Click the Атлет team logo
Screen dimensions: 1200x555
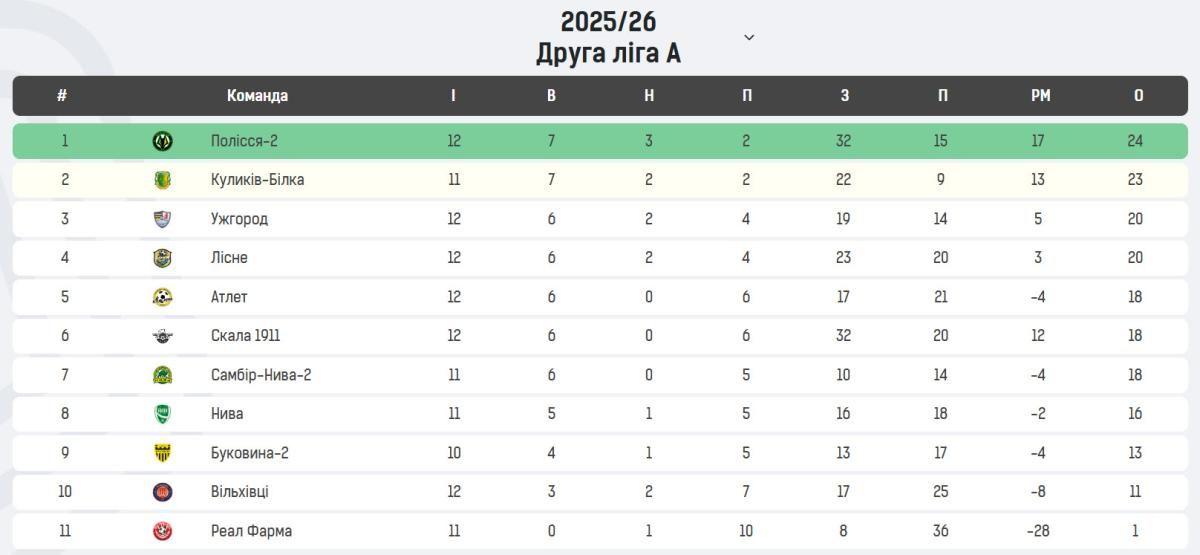(x=162, y=297)
